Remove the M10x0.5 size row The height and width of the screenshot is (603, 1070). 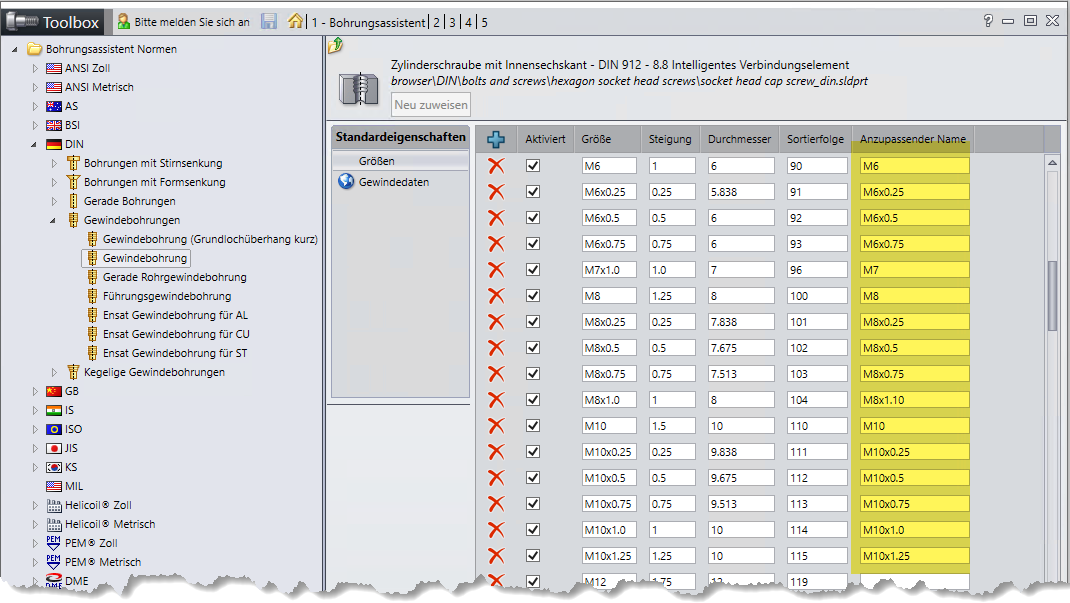click(496, 478)
